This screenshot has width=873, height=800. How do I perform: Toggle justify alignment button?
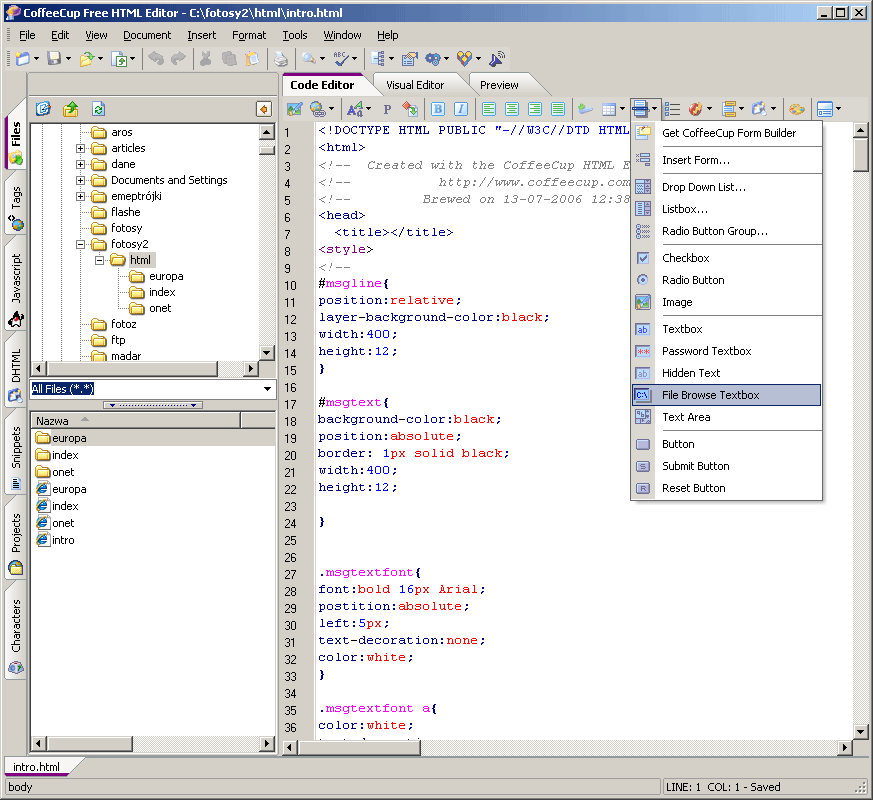[x=558, y=109]
